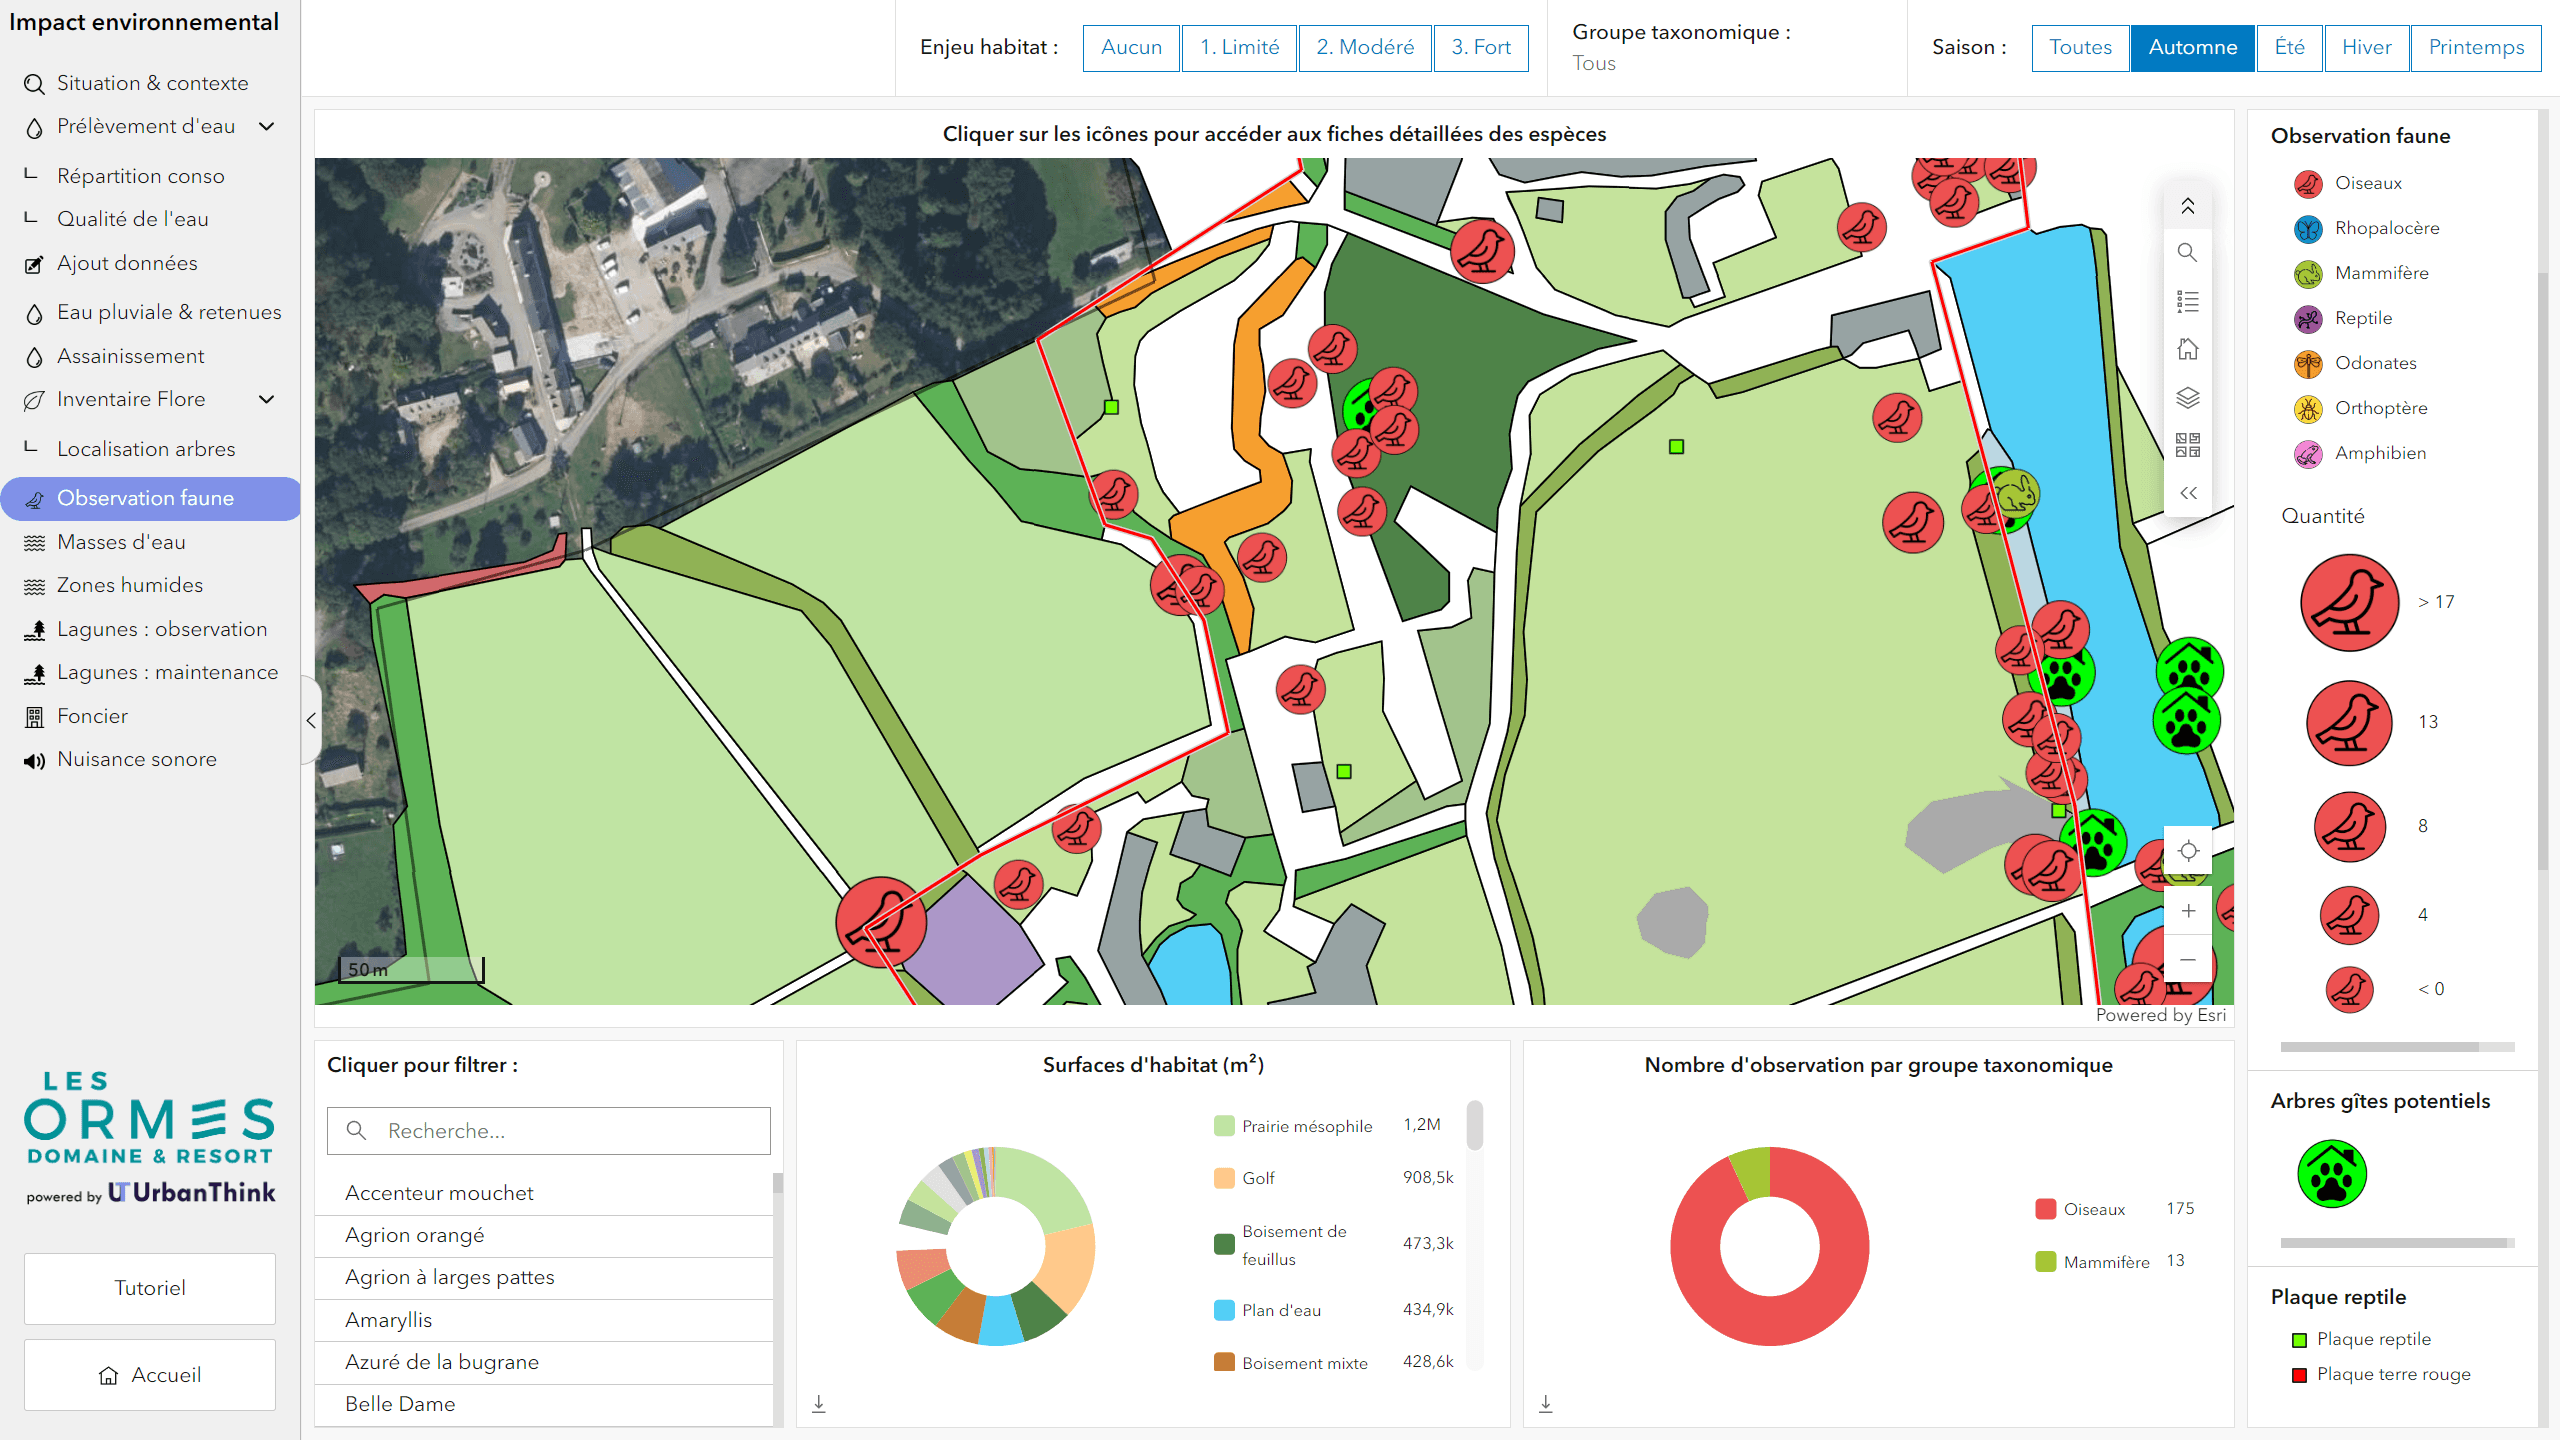Open the Zones humides menu item
This screenshot has width=2560, height=1440.
[130, 585]
